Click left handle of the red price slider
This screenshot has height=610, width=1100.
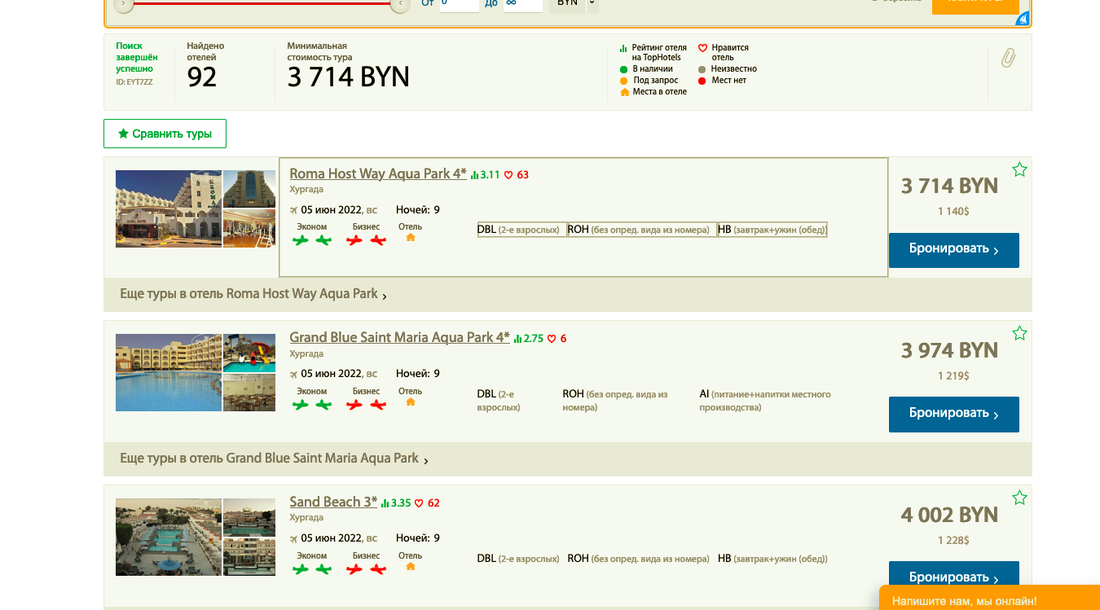pyautogui.click(x=123, y=4)
